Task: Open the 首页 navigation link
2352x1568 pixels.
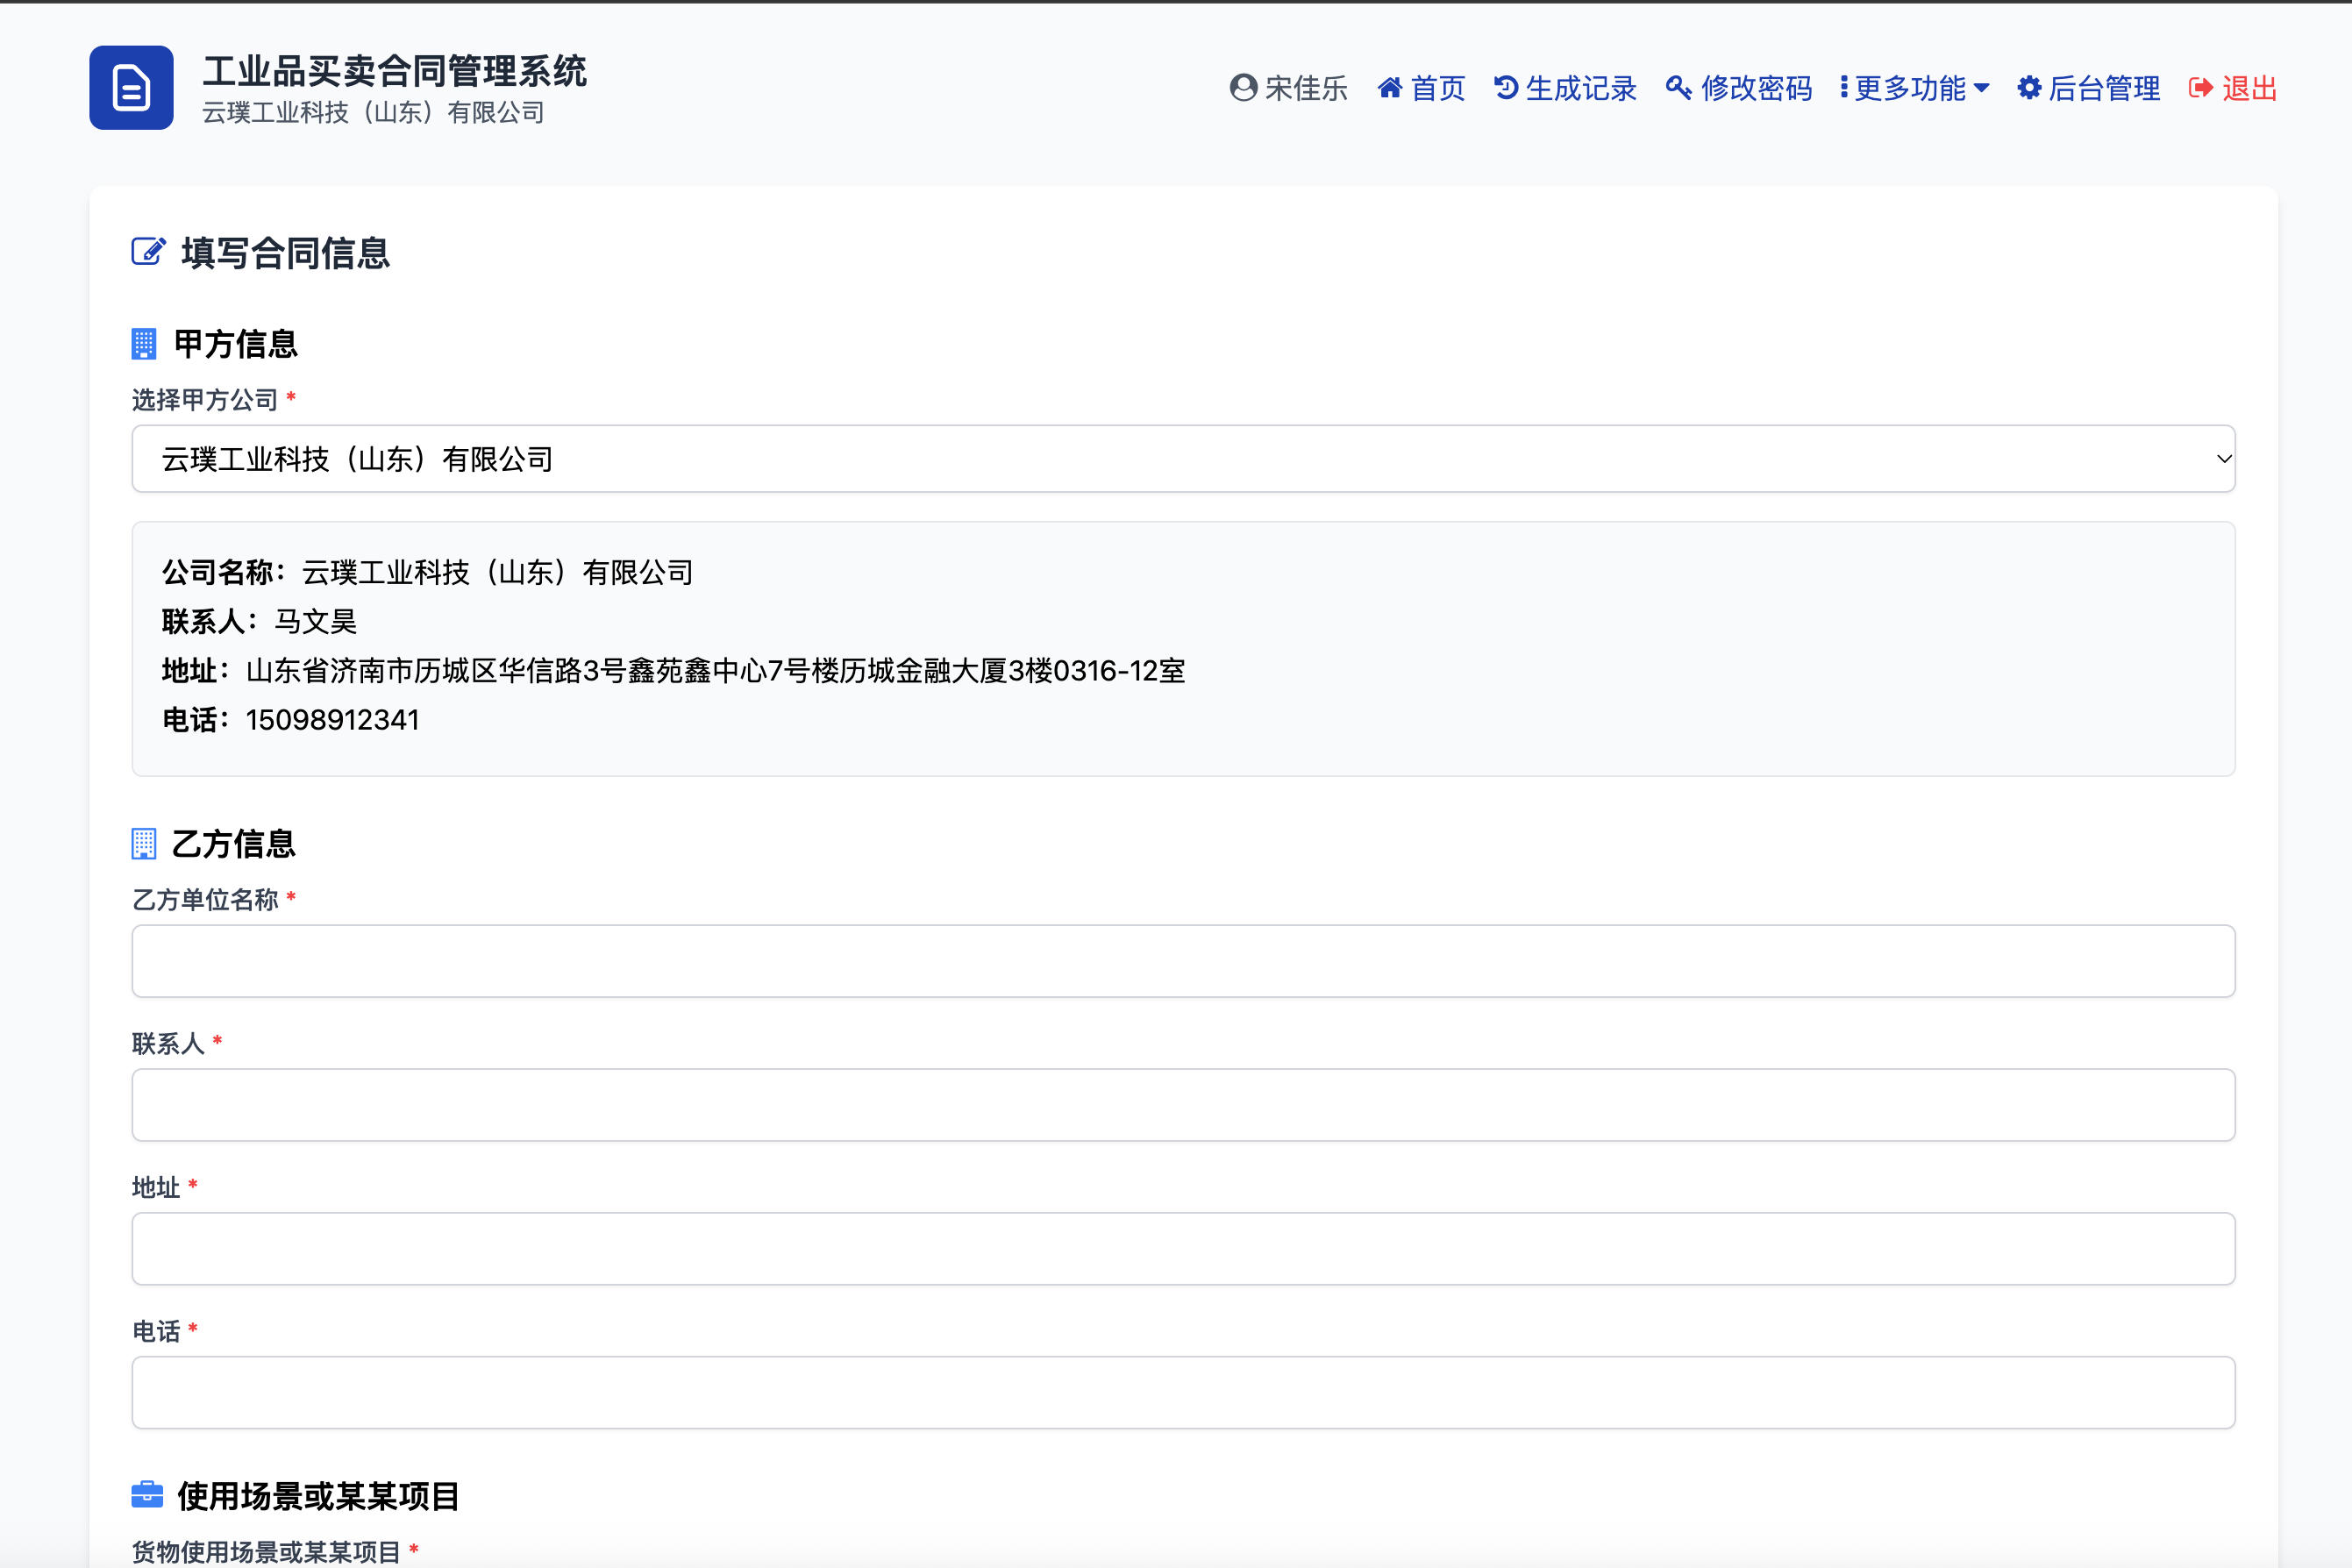Action: [x=1422, y=88]
